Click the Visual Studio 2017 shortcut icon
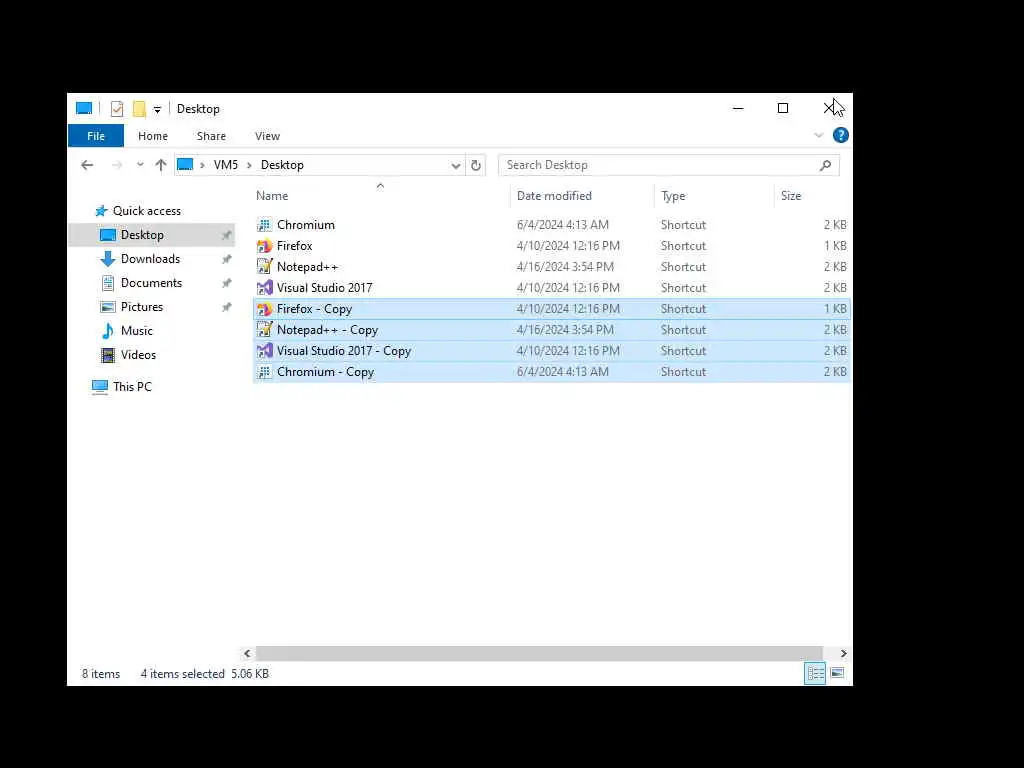Screen dimensions: 1024x768 (264, 288)
